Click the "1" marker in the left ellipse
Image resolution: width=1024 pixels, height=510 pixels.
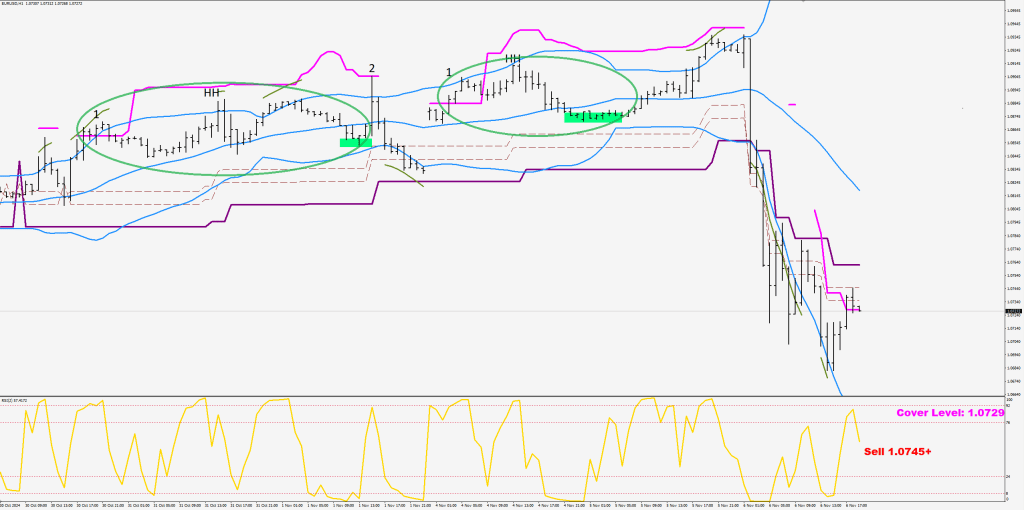click(x=96, y=115)
